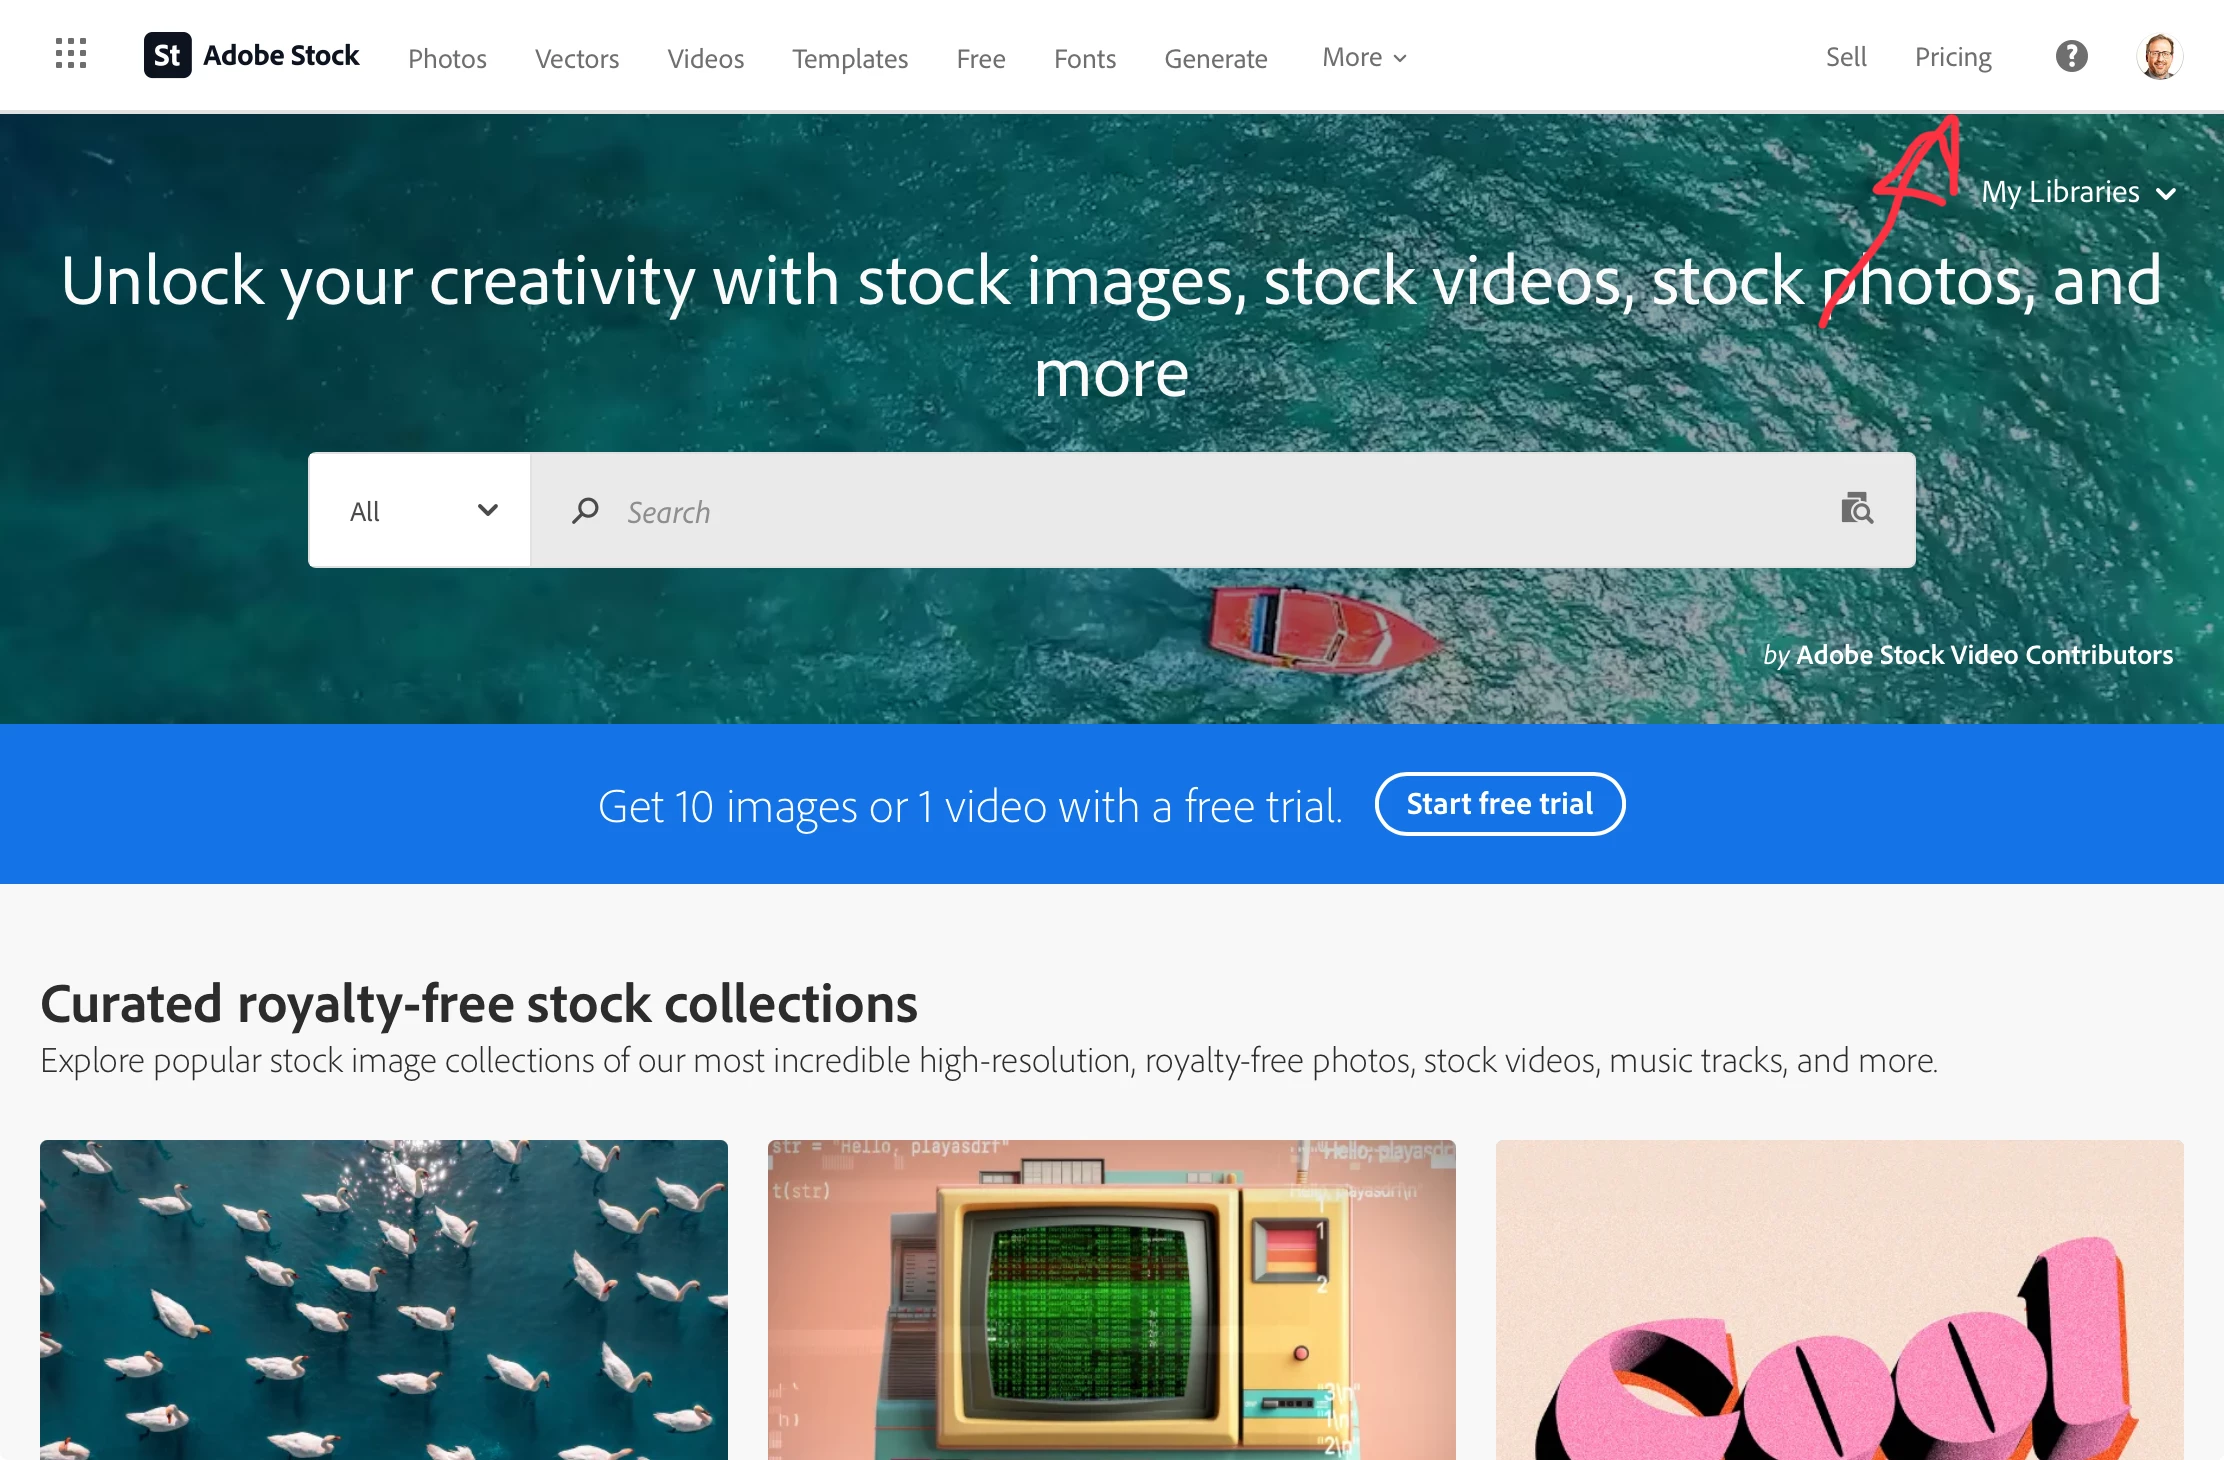The width and height of the screenshot is (2224, 1460).
Task: Open the Pricing link
Action: click(x=1953, y=57)
